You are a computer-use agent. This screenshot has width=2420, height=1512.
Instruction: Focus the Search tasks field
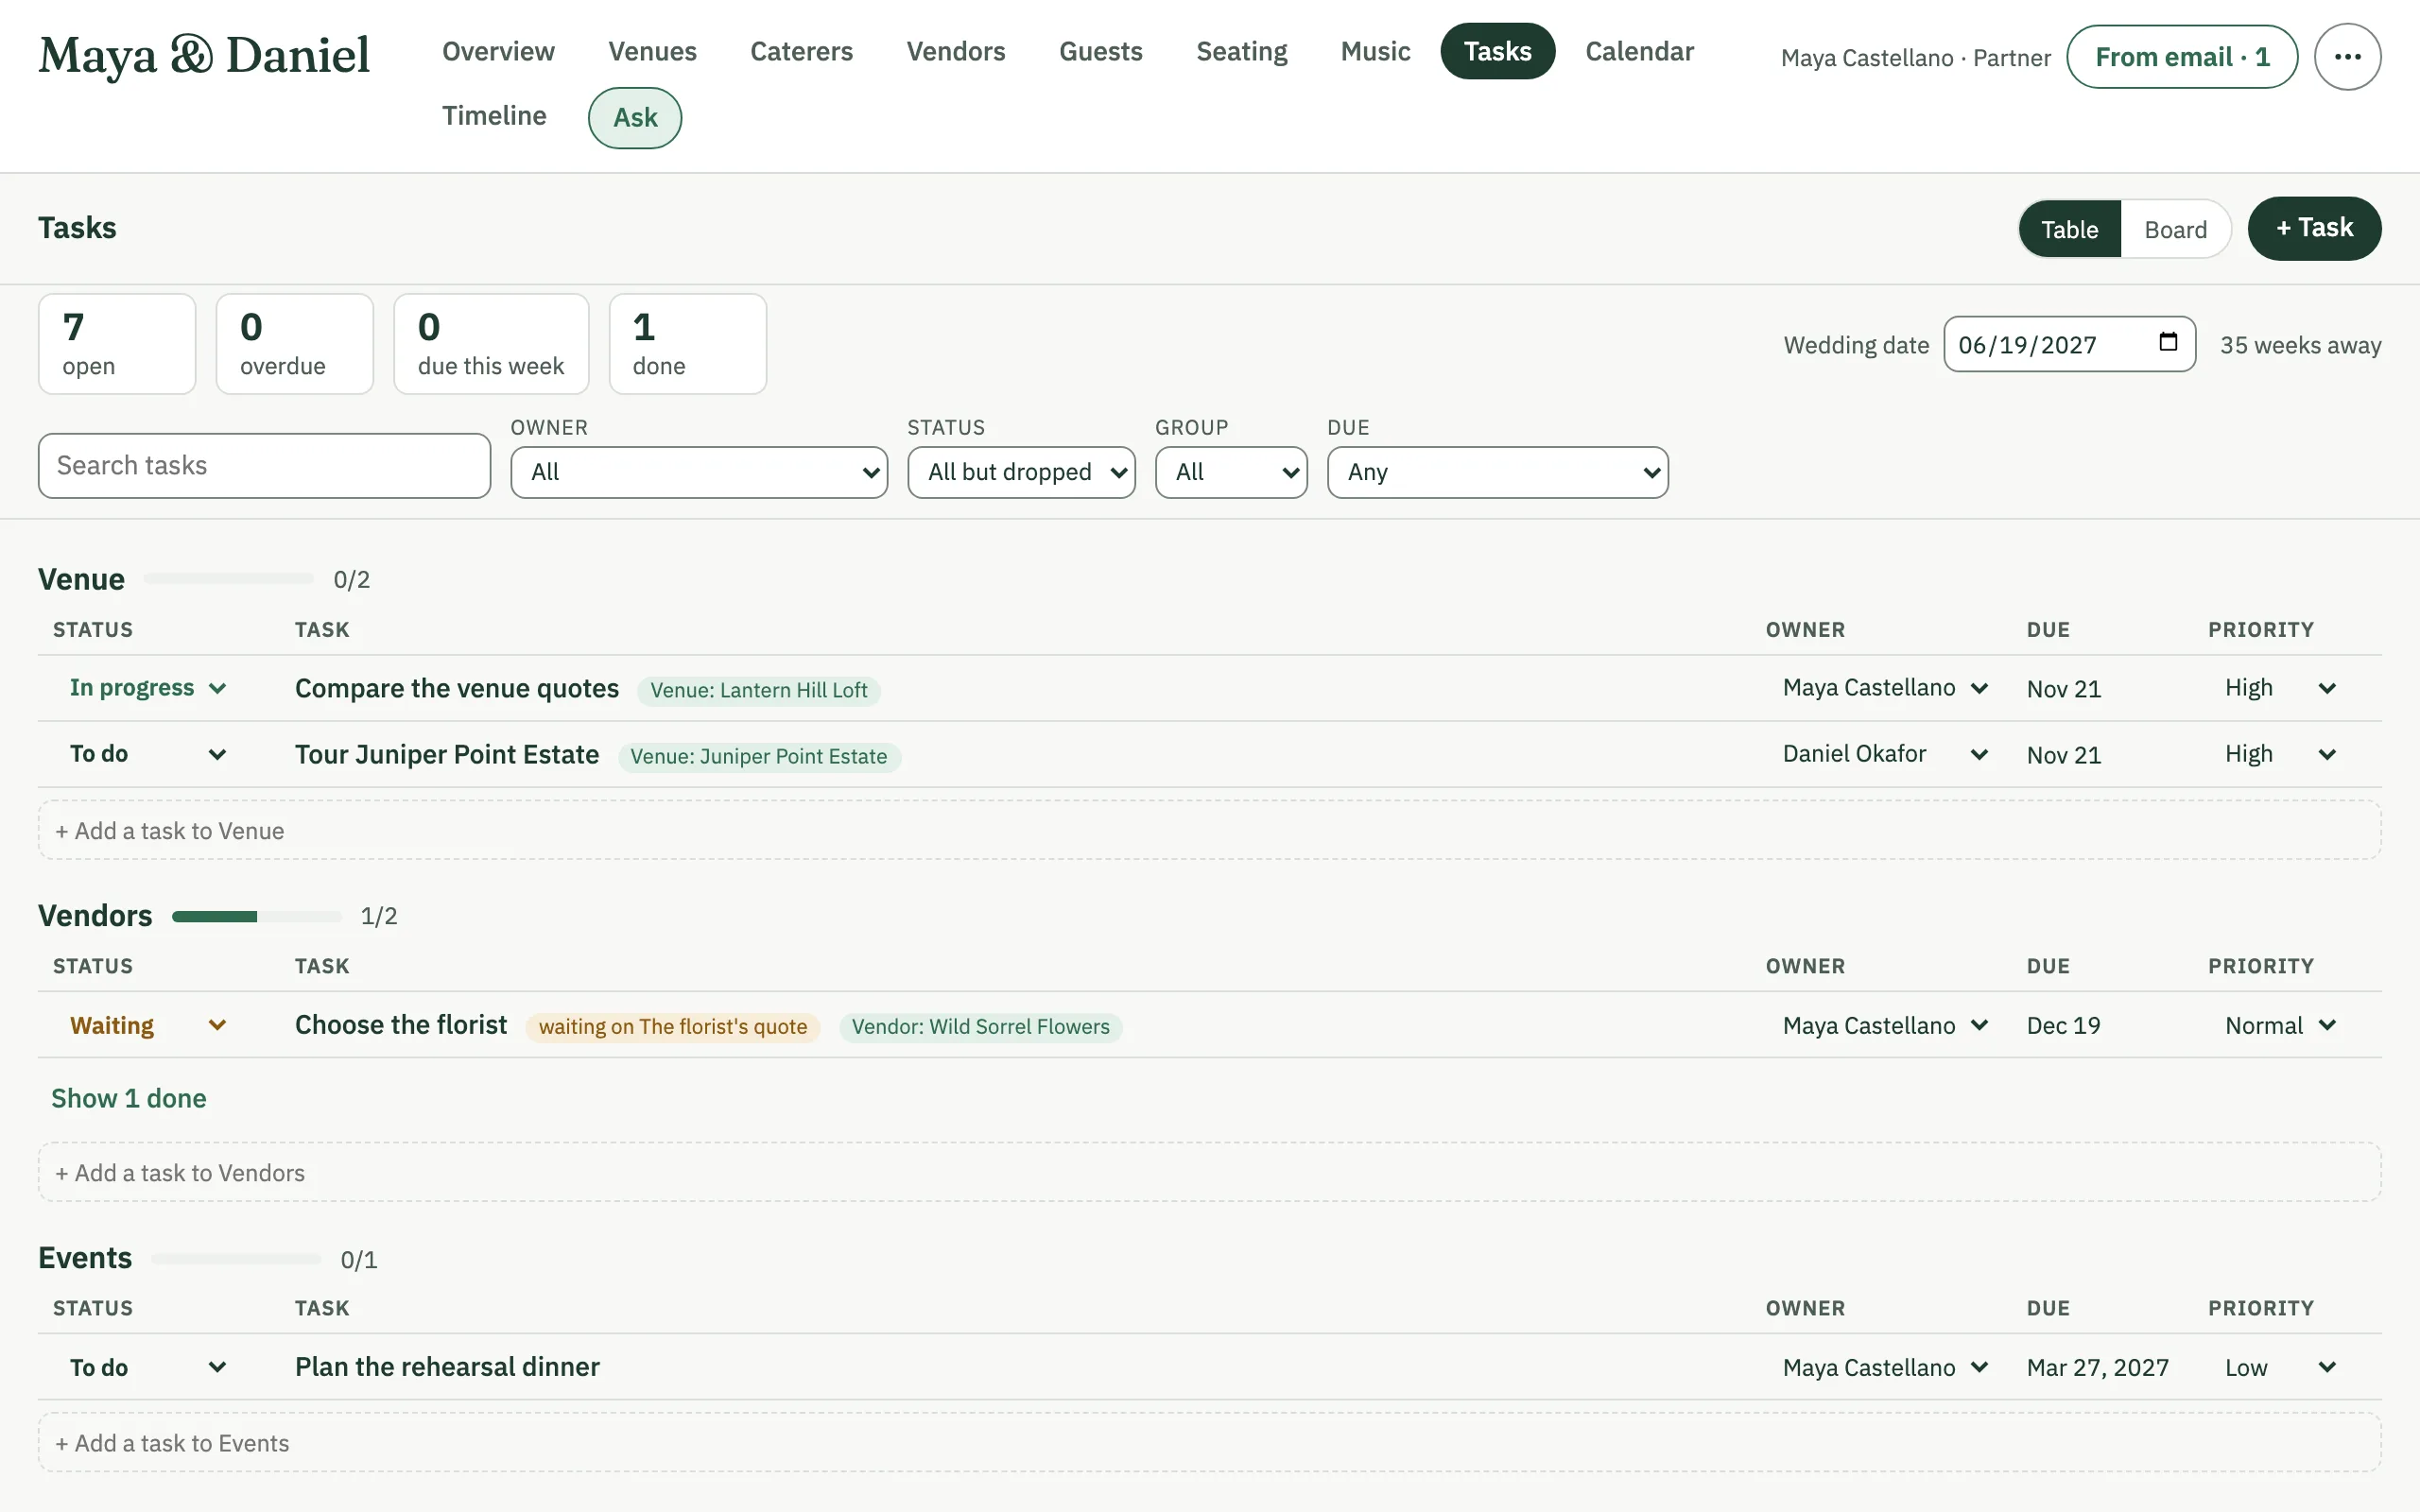pyautogui.click(x=264, y=466)
